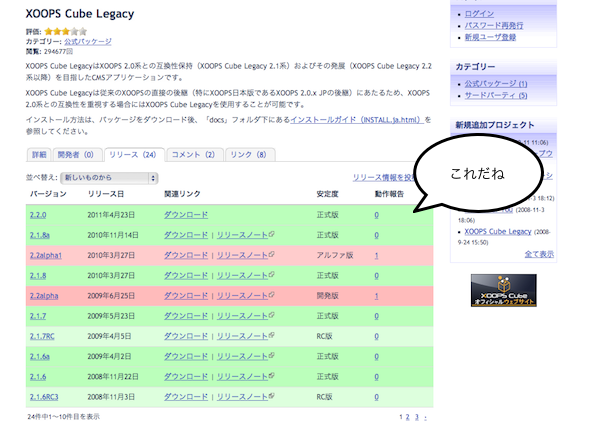The height and width of the screenshot is (421, 600).
Task: Click the 公式パッケージ category link under title
Action: 88,41
